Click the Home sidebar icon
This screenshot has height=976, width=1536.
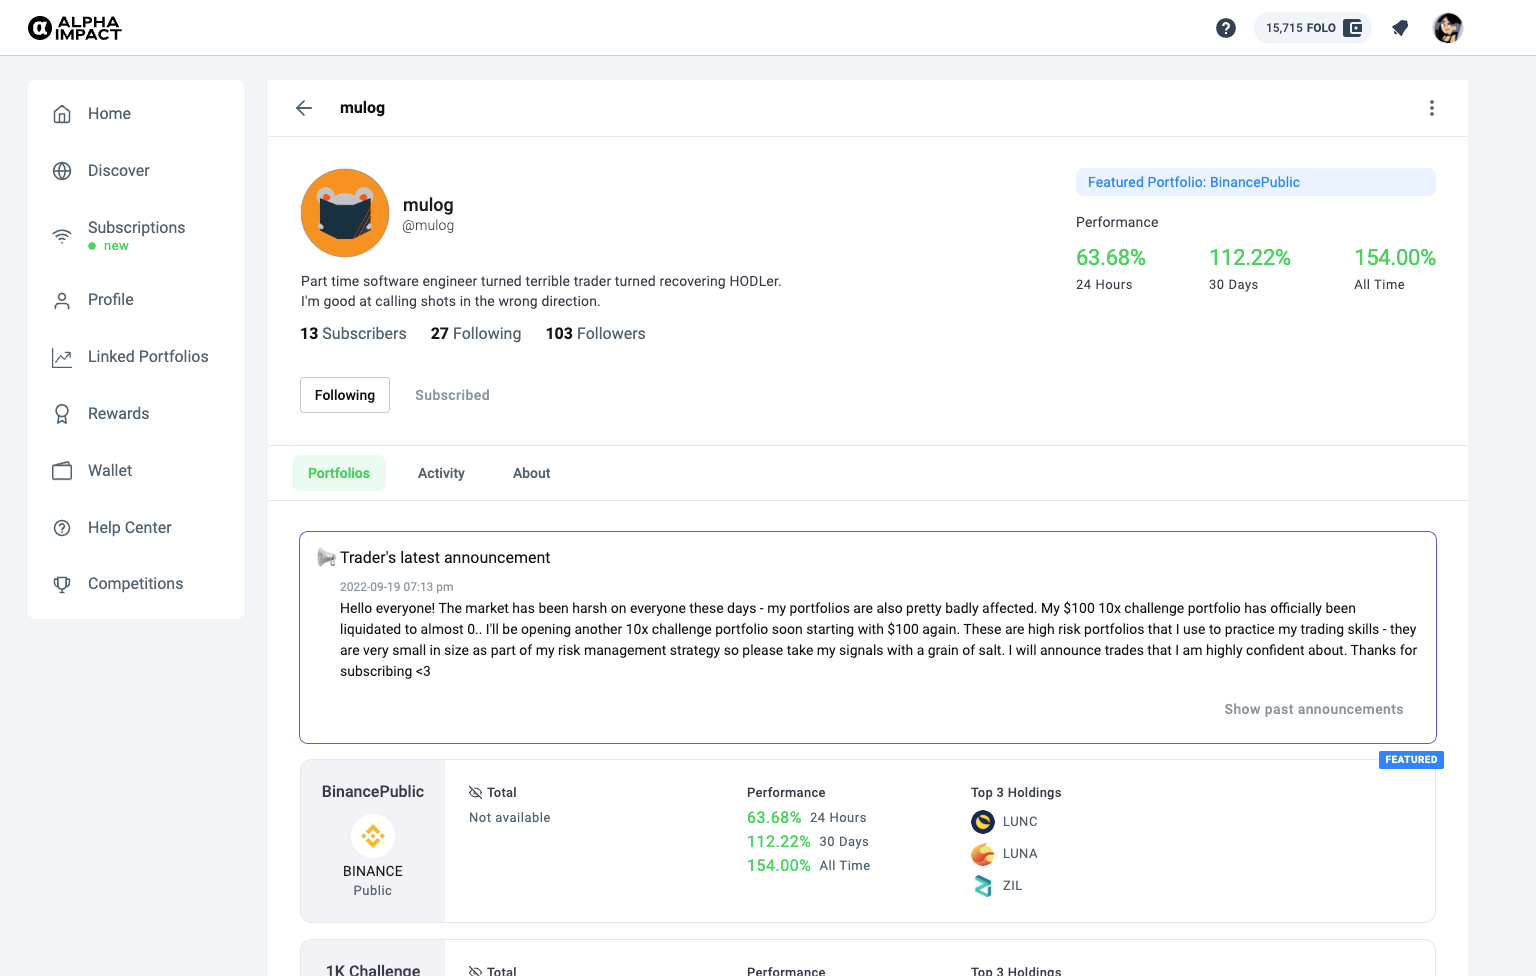pyautogui.click(x=62, y=114)
